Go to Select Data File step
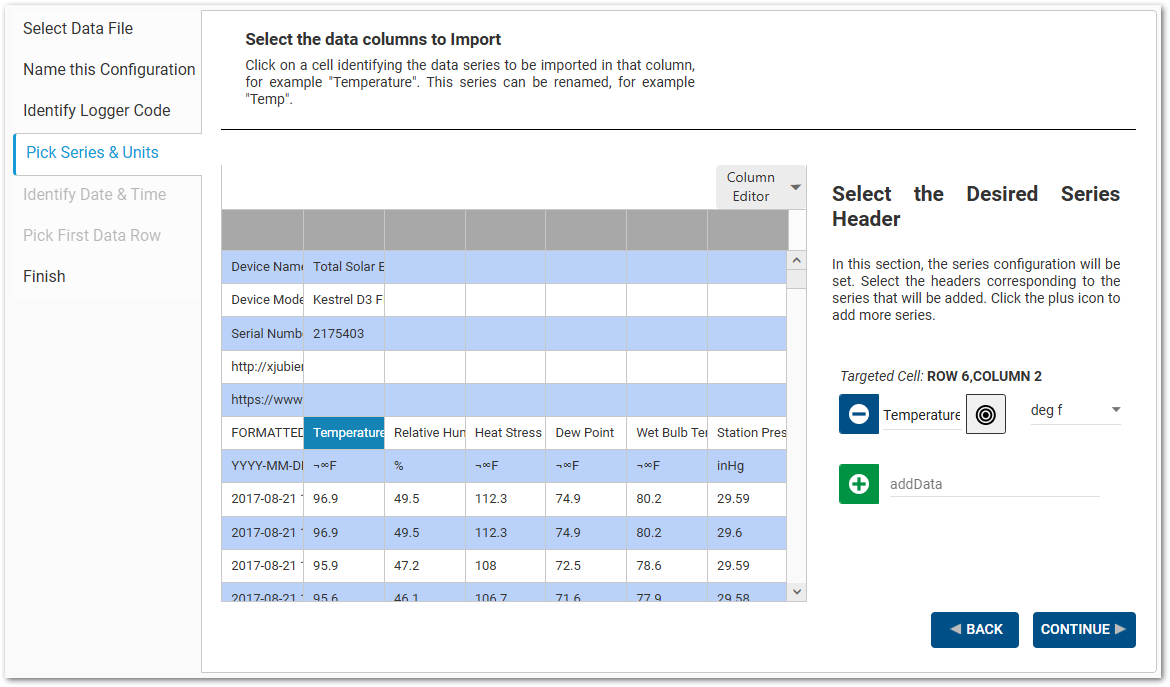The image size is (1170, 687). (78, 28)
